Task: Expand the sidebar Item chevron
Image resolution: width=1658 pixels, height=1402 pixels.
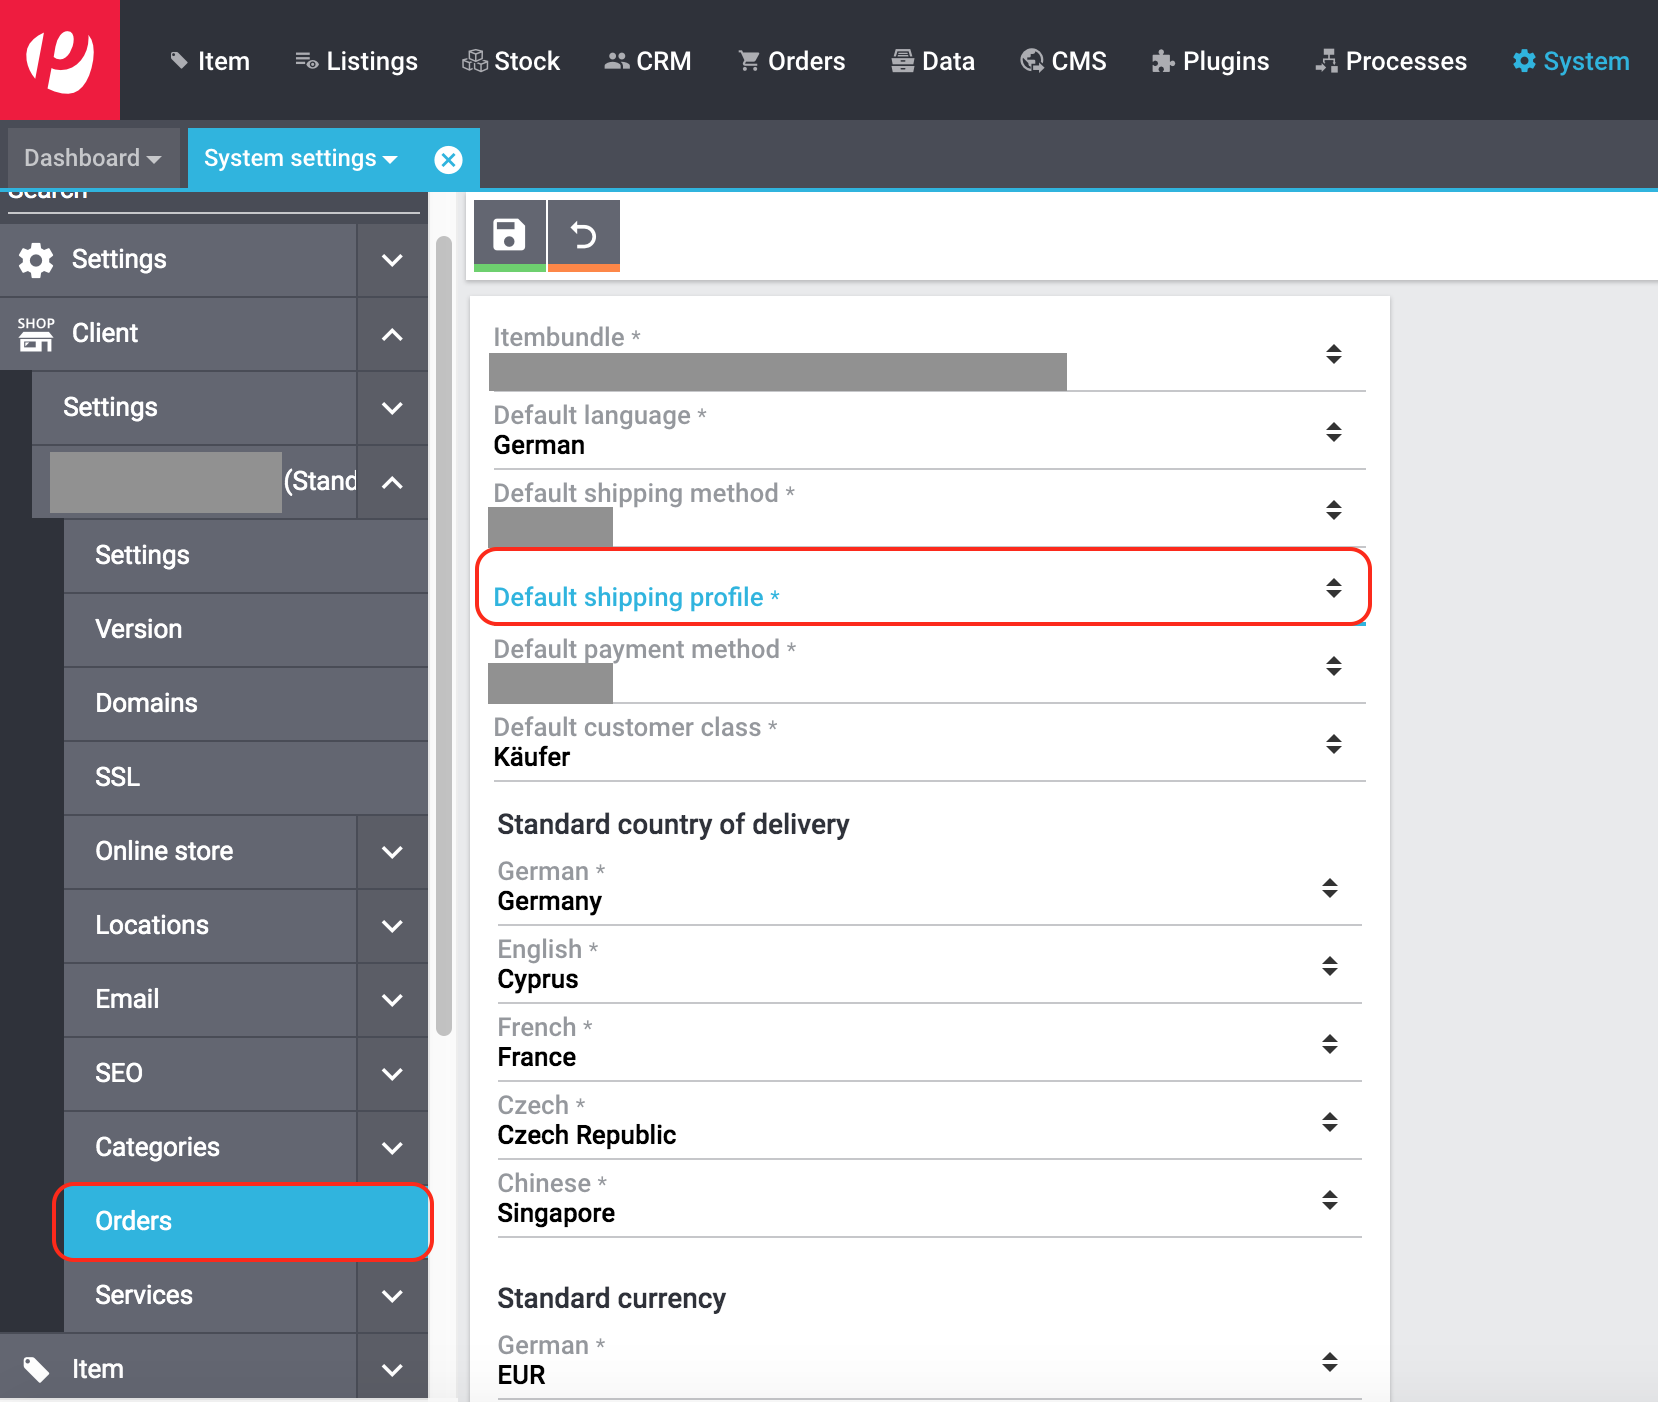Action: tap(392, 1370)
